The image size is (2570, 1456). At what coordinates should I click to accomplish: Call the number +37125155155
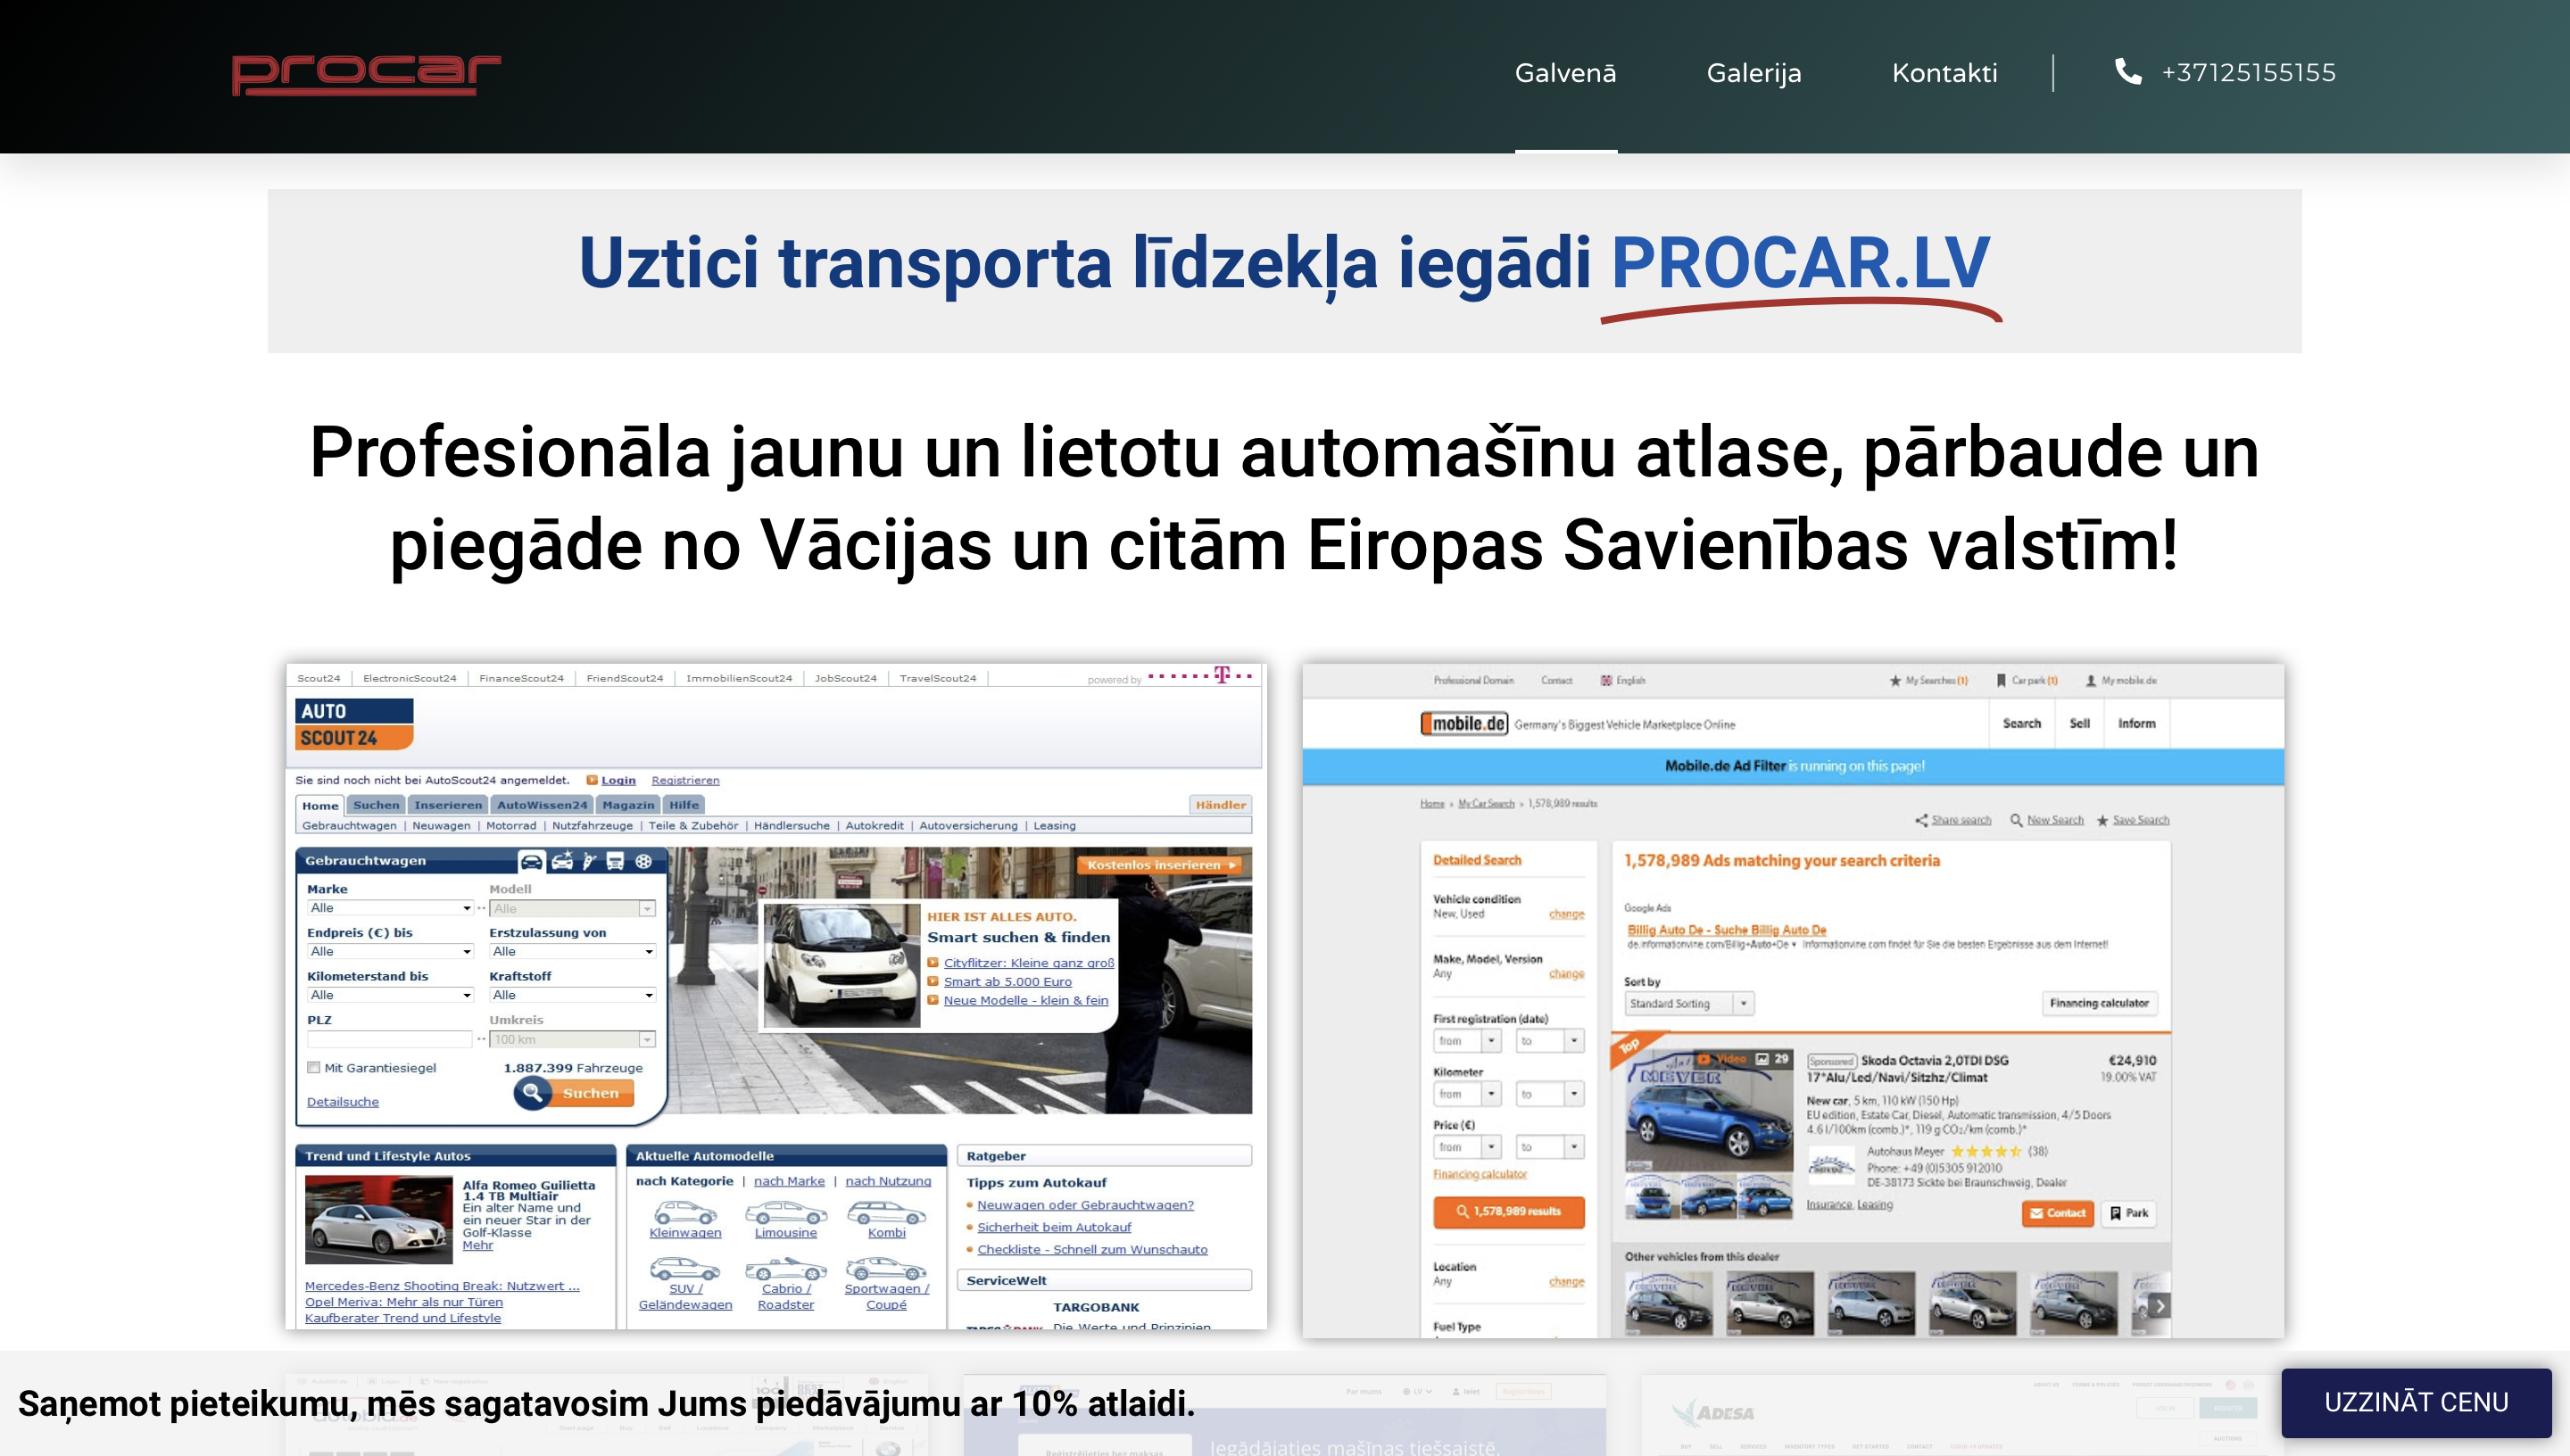click(x=2248, y=72)
